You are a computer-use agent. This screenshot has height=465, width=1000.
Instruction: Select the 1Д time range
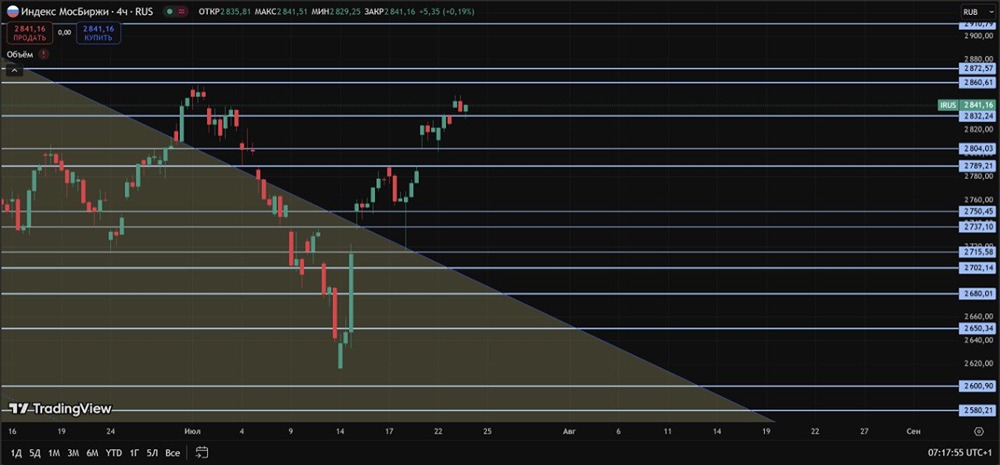tap(16, 453)
